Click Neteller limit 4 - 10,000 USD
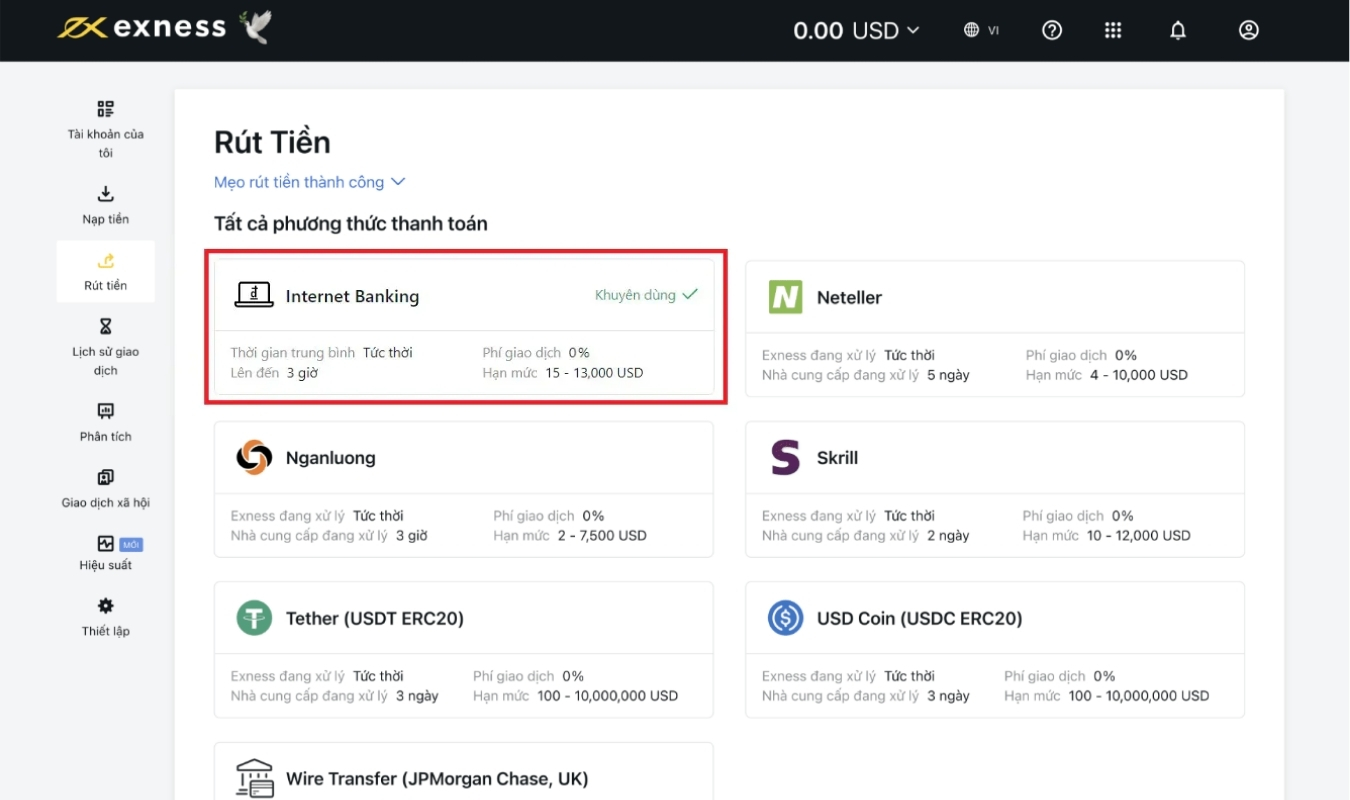Image resolution: width=1350 pixels, height=800 pixels. [1139, 375]
